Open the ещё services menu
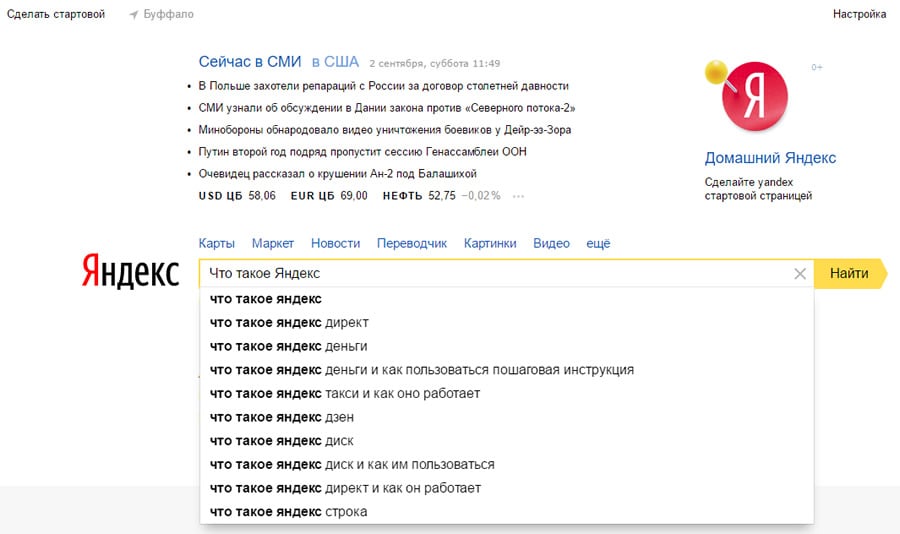The width and height of the screenshot is (900, 534). tap(598, 243)
